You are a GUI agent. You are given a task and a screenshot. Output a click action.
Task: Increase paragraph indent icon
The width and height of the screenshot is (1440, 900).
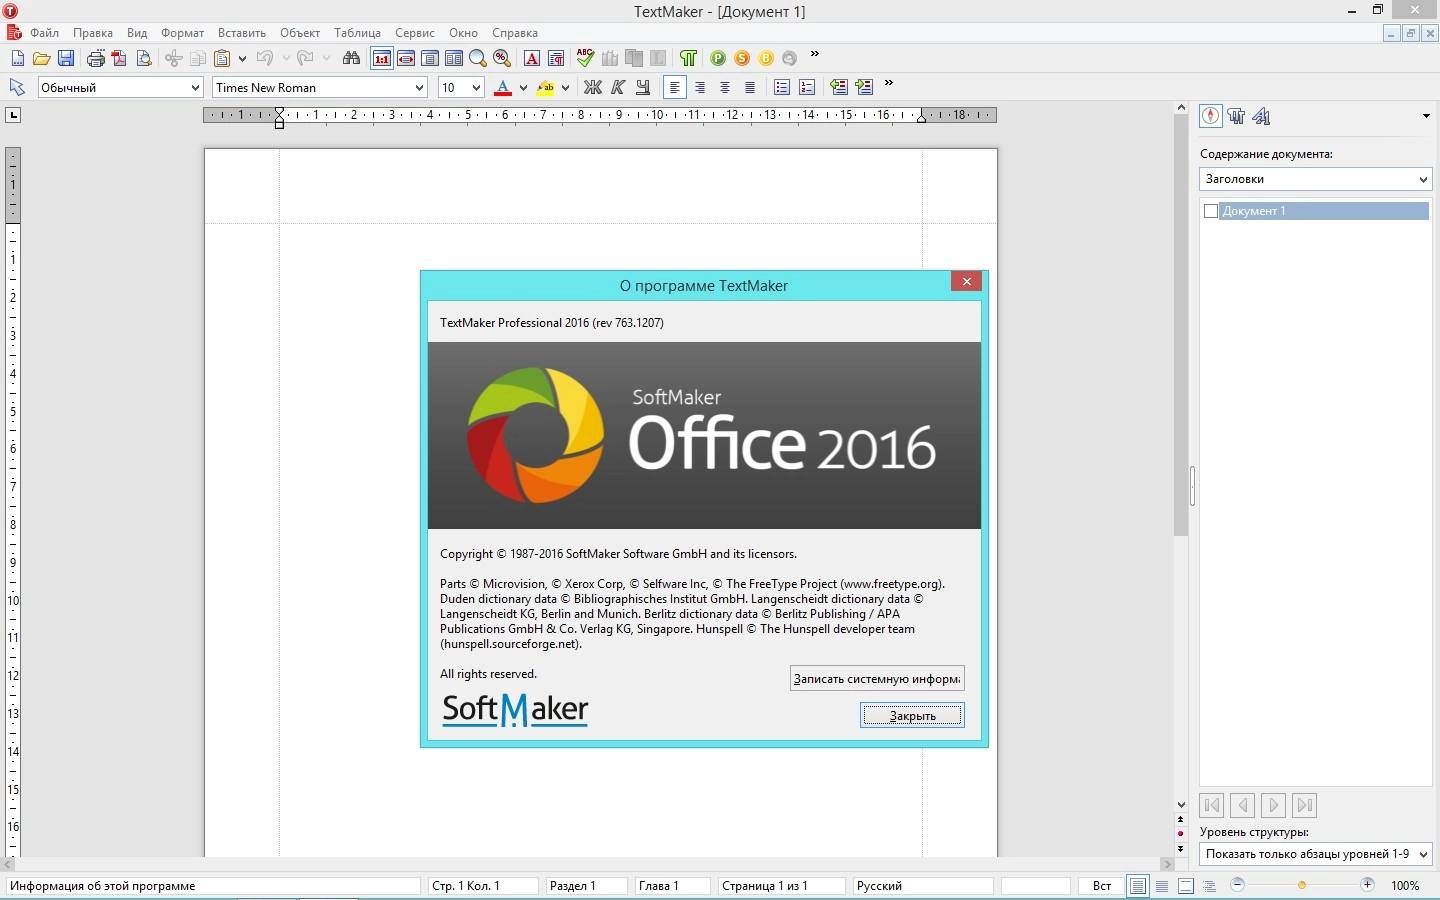click(864, 88)
